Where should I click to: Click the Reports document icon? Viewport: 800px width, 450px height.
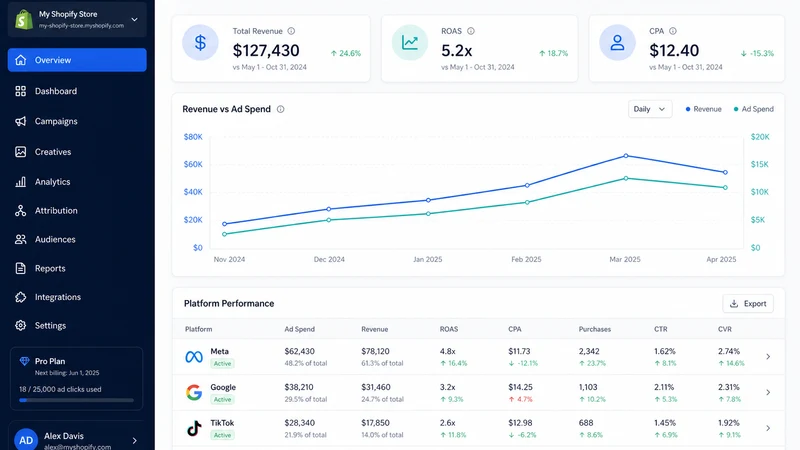point(20,268)
